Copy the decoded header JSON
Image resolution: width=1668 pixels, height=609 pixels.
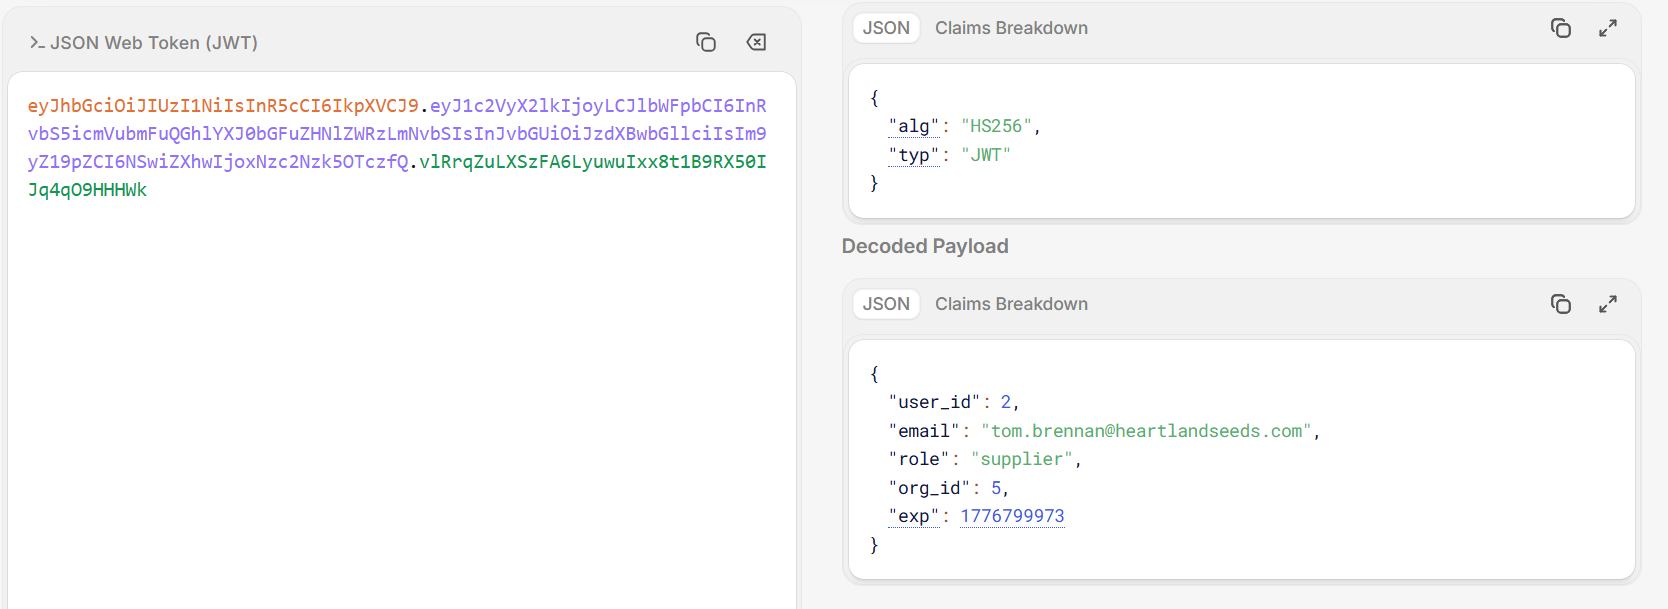click(1560, 28)
